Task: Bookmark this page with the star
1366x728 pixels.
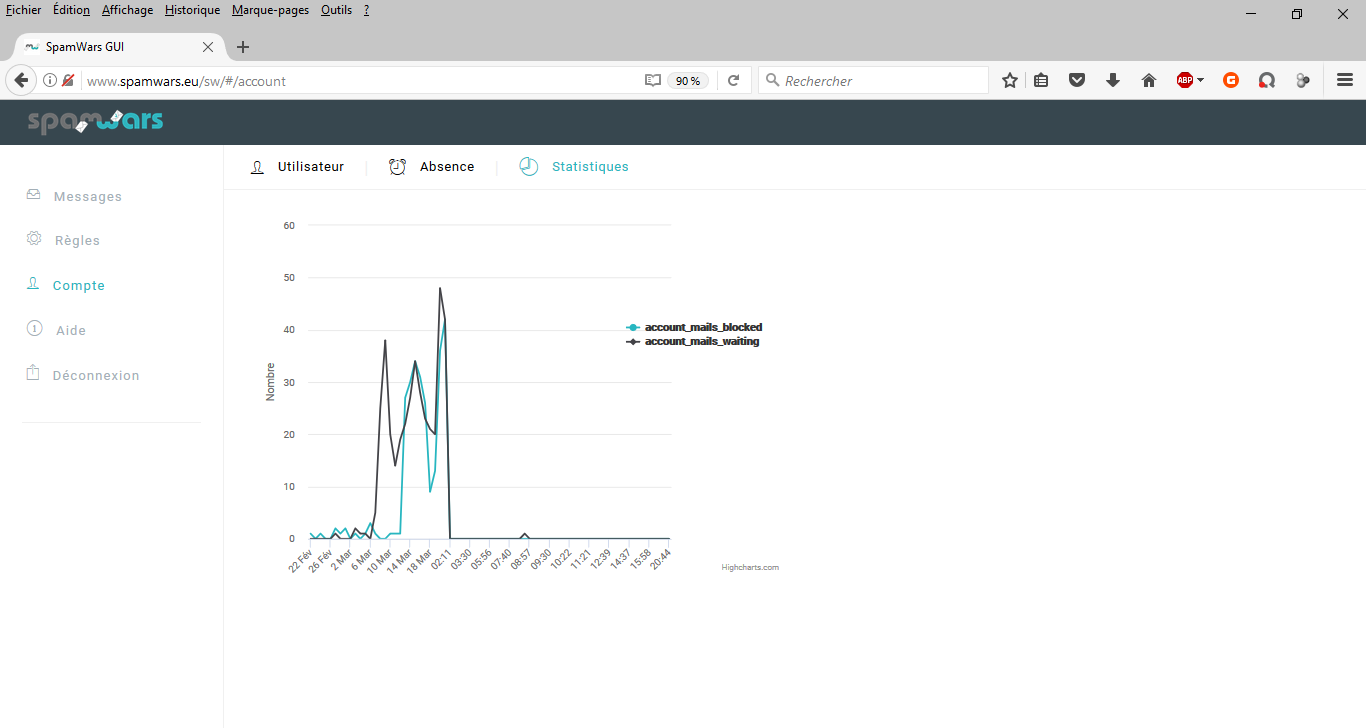Action: (x=1010, y=80)
